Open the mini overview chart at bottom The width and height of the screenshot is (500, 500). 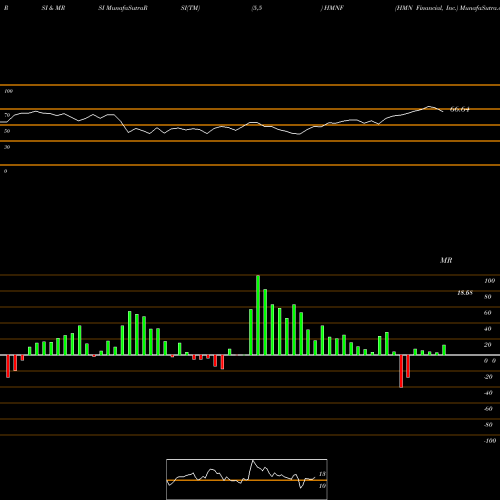[x=247, y=479]
